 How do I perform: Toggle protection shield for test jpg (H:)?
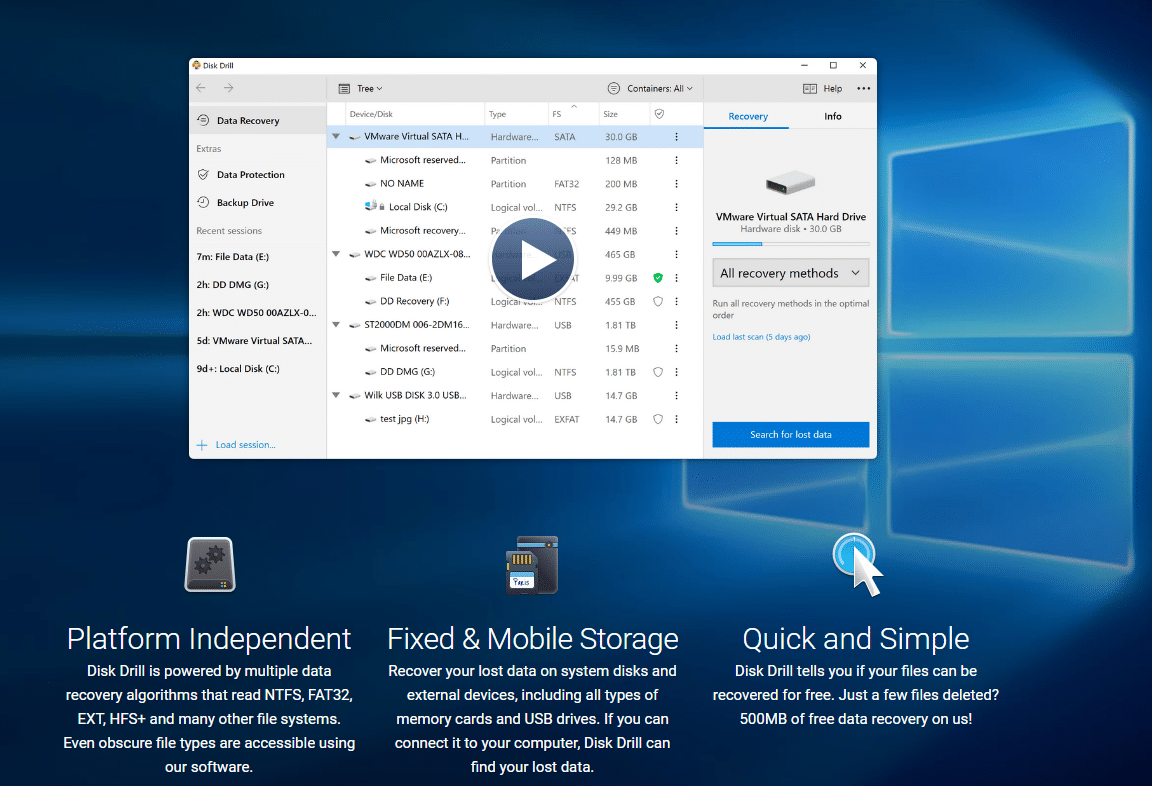coord(658,419)
